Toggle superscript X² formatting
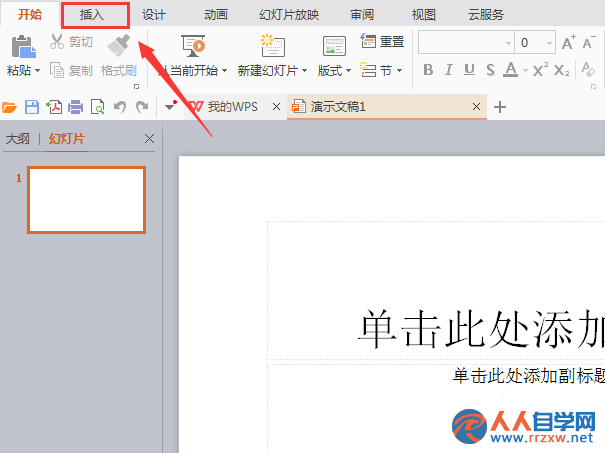Viewport: 605px width, 453px height. [x=540, y=69]
